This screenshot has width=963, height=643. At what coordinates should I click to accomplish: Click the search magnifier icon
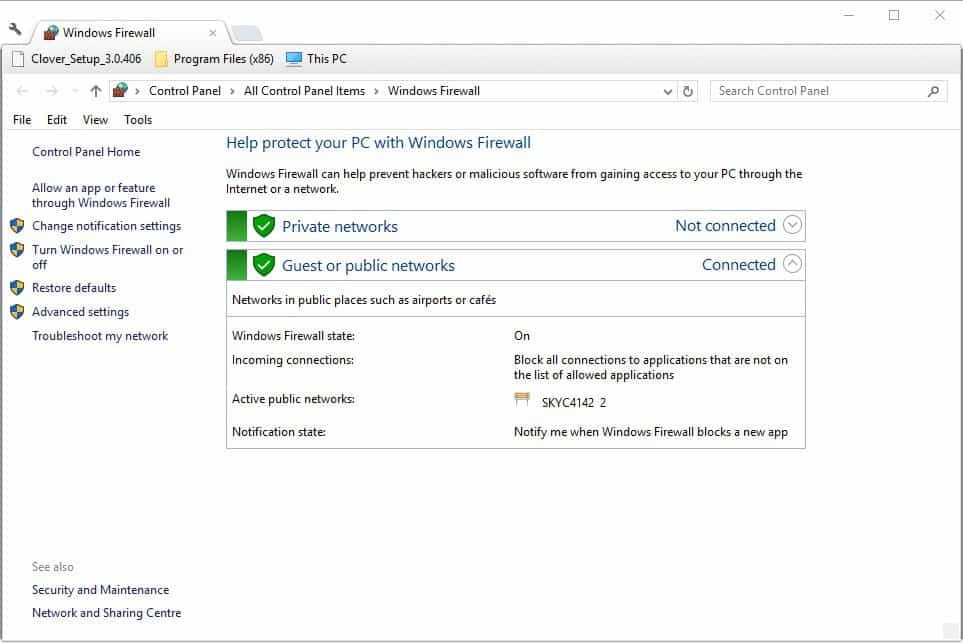point(933,91)
